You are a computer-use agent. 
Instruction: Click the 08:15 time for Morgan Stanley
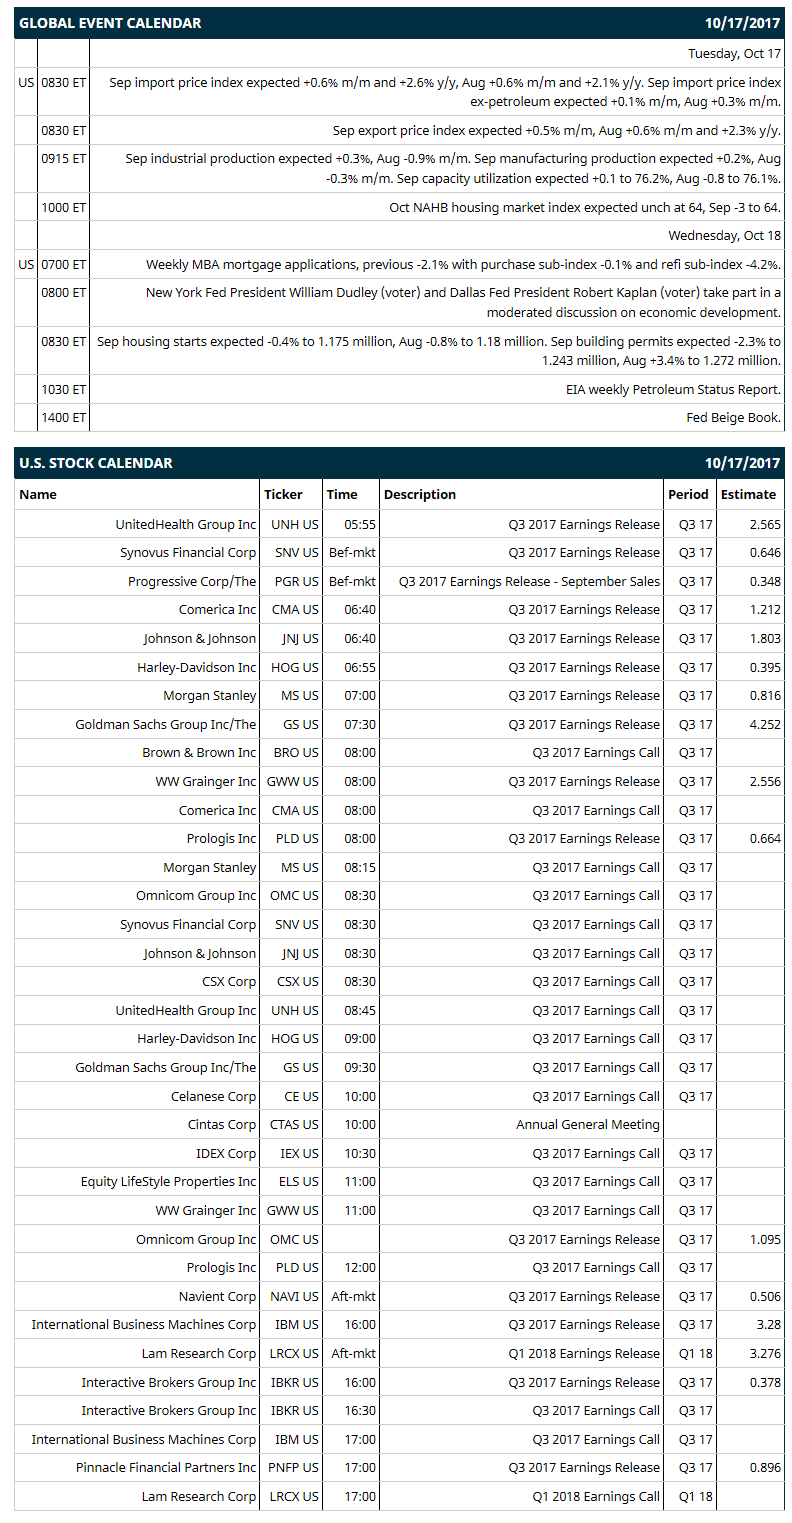(x=360, y=867)
